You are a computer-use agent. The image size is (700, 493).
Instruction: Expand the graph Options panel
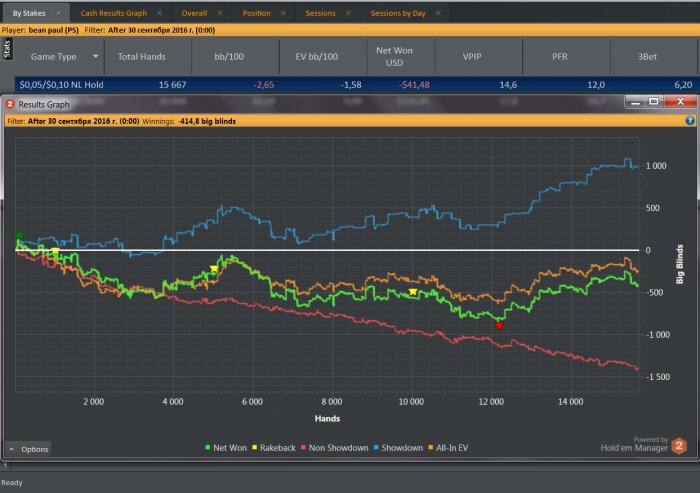coord(29,449)
